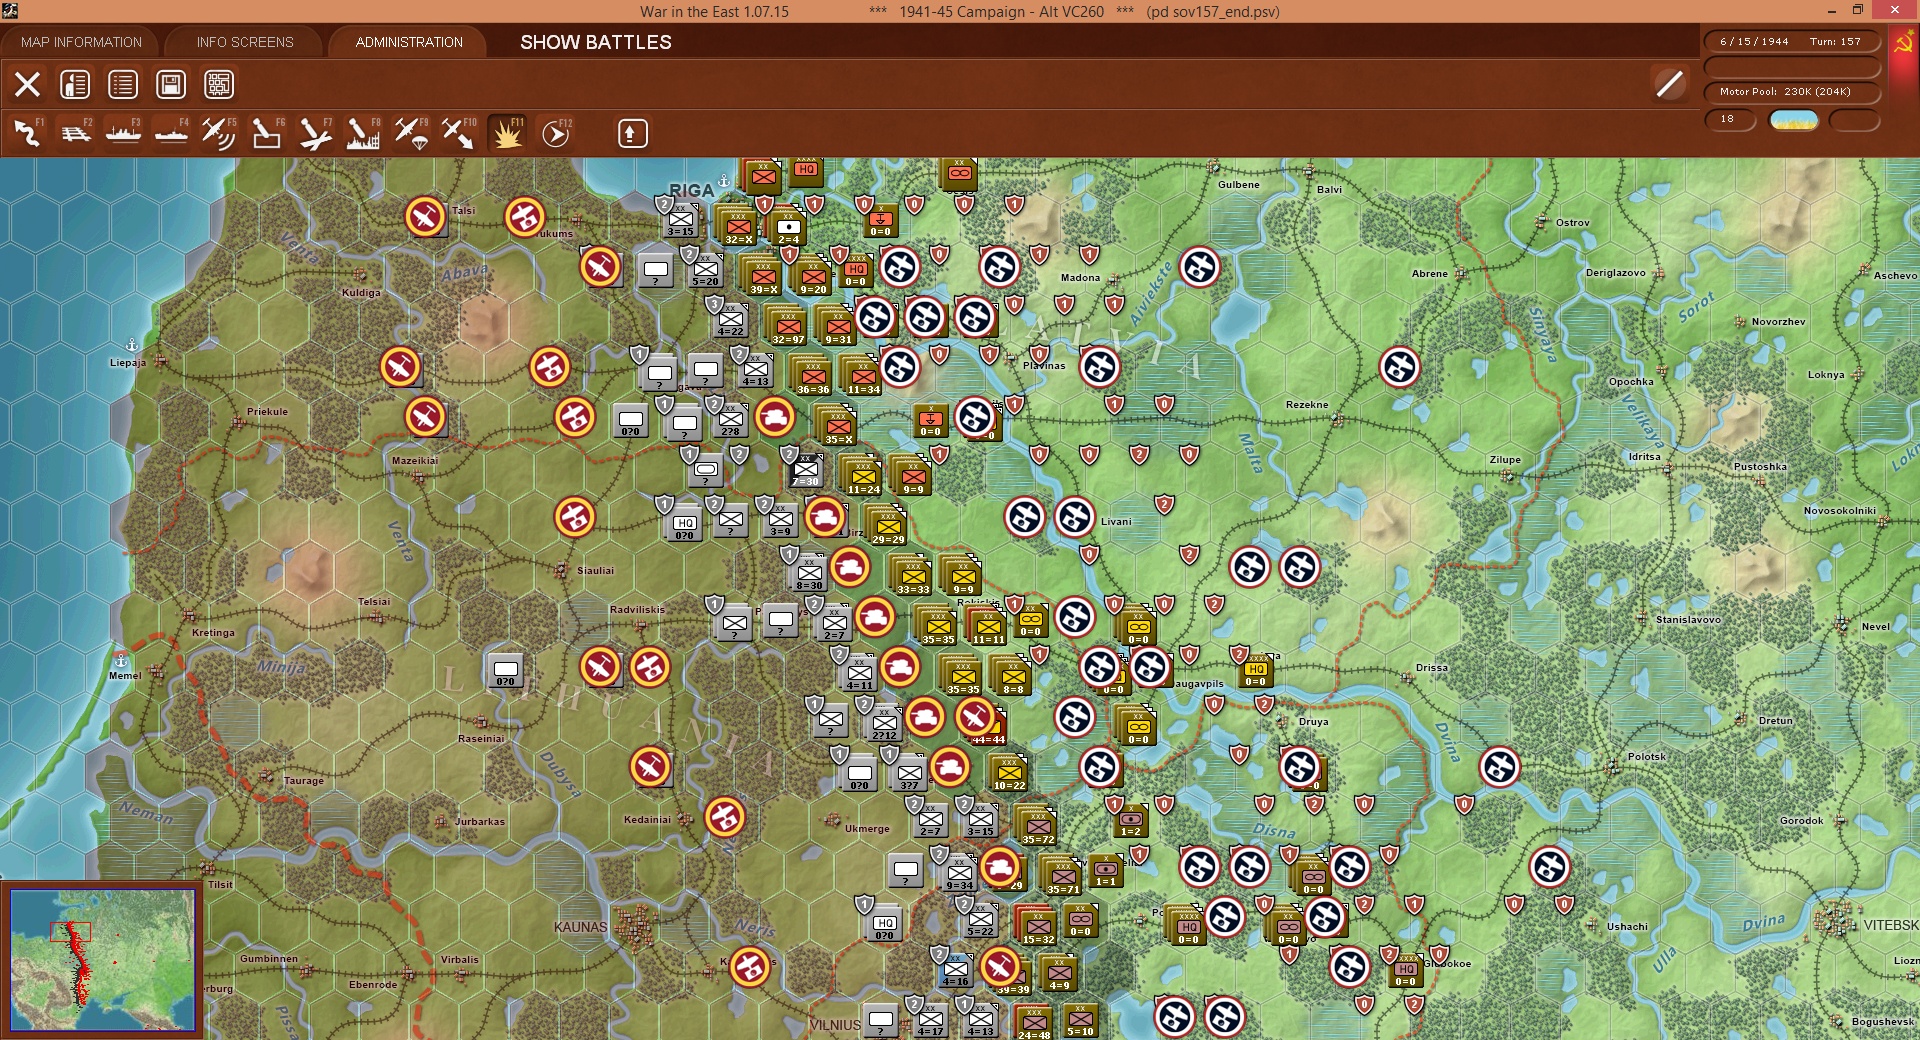Close the toolbar with the X icon
1920x1040 pixels.
point(27,84)
